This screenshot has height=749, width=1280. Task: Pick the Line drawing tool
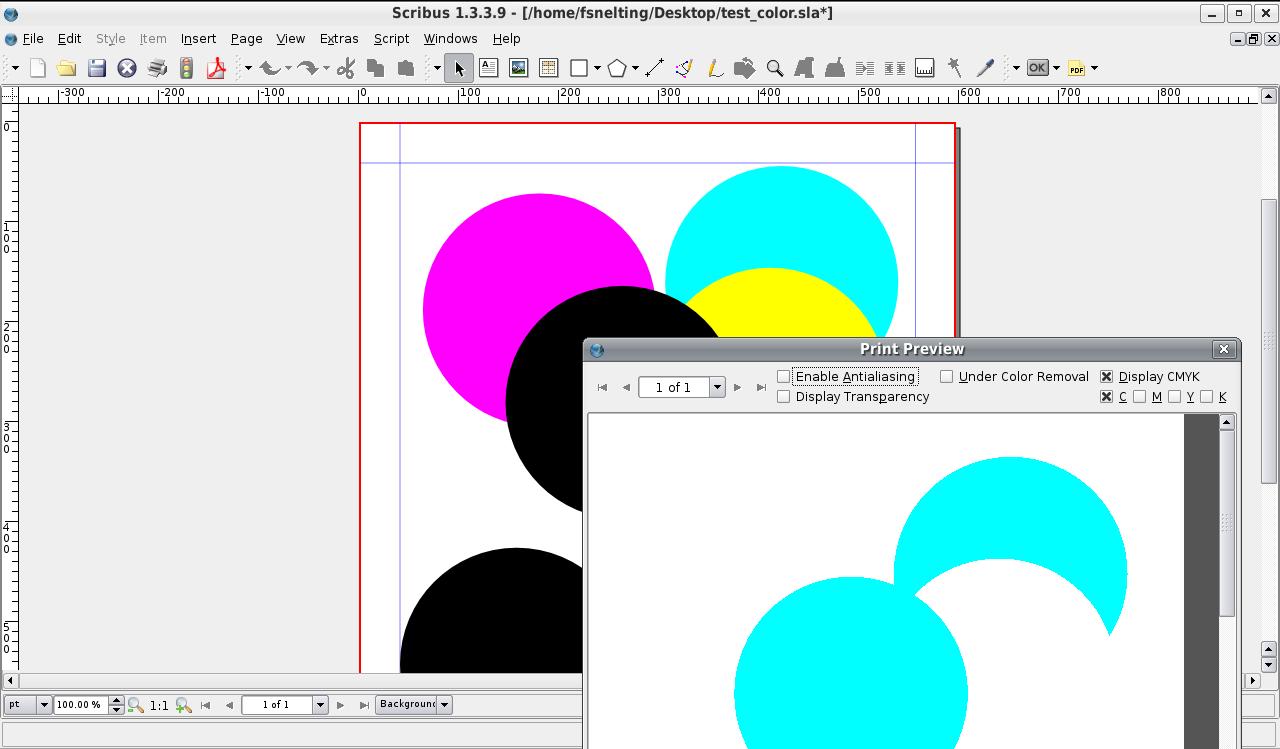tap(655, 68)
